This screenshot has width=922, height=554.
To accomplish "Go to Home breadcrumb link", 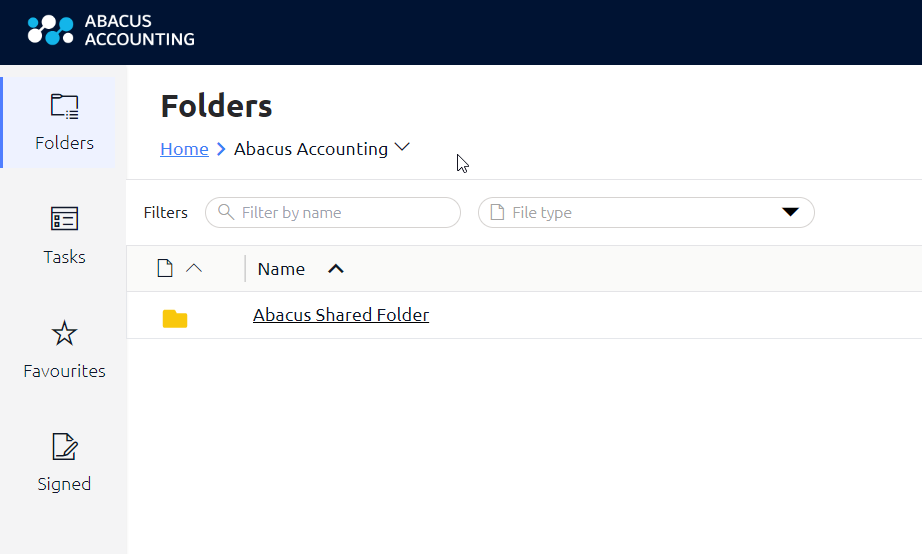I will click(x=184, y=149).
